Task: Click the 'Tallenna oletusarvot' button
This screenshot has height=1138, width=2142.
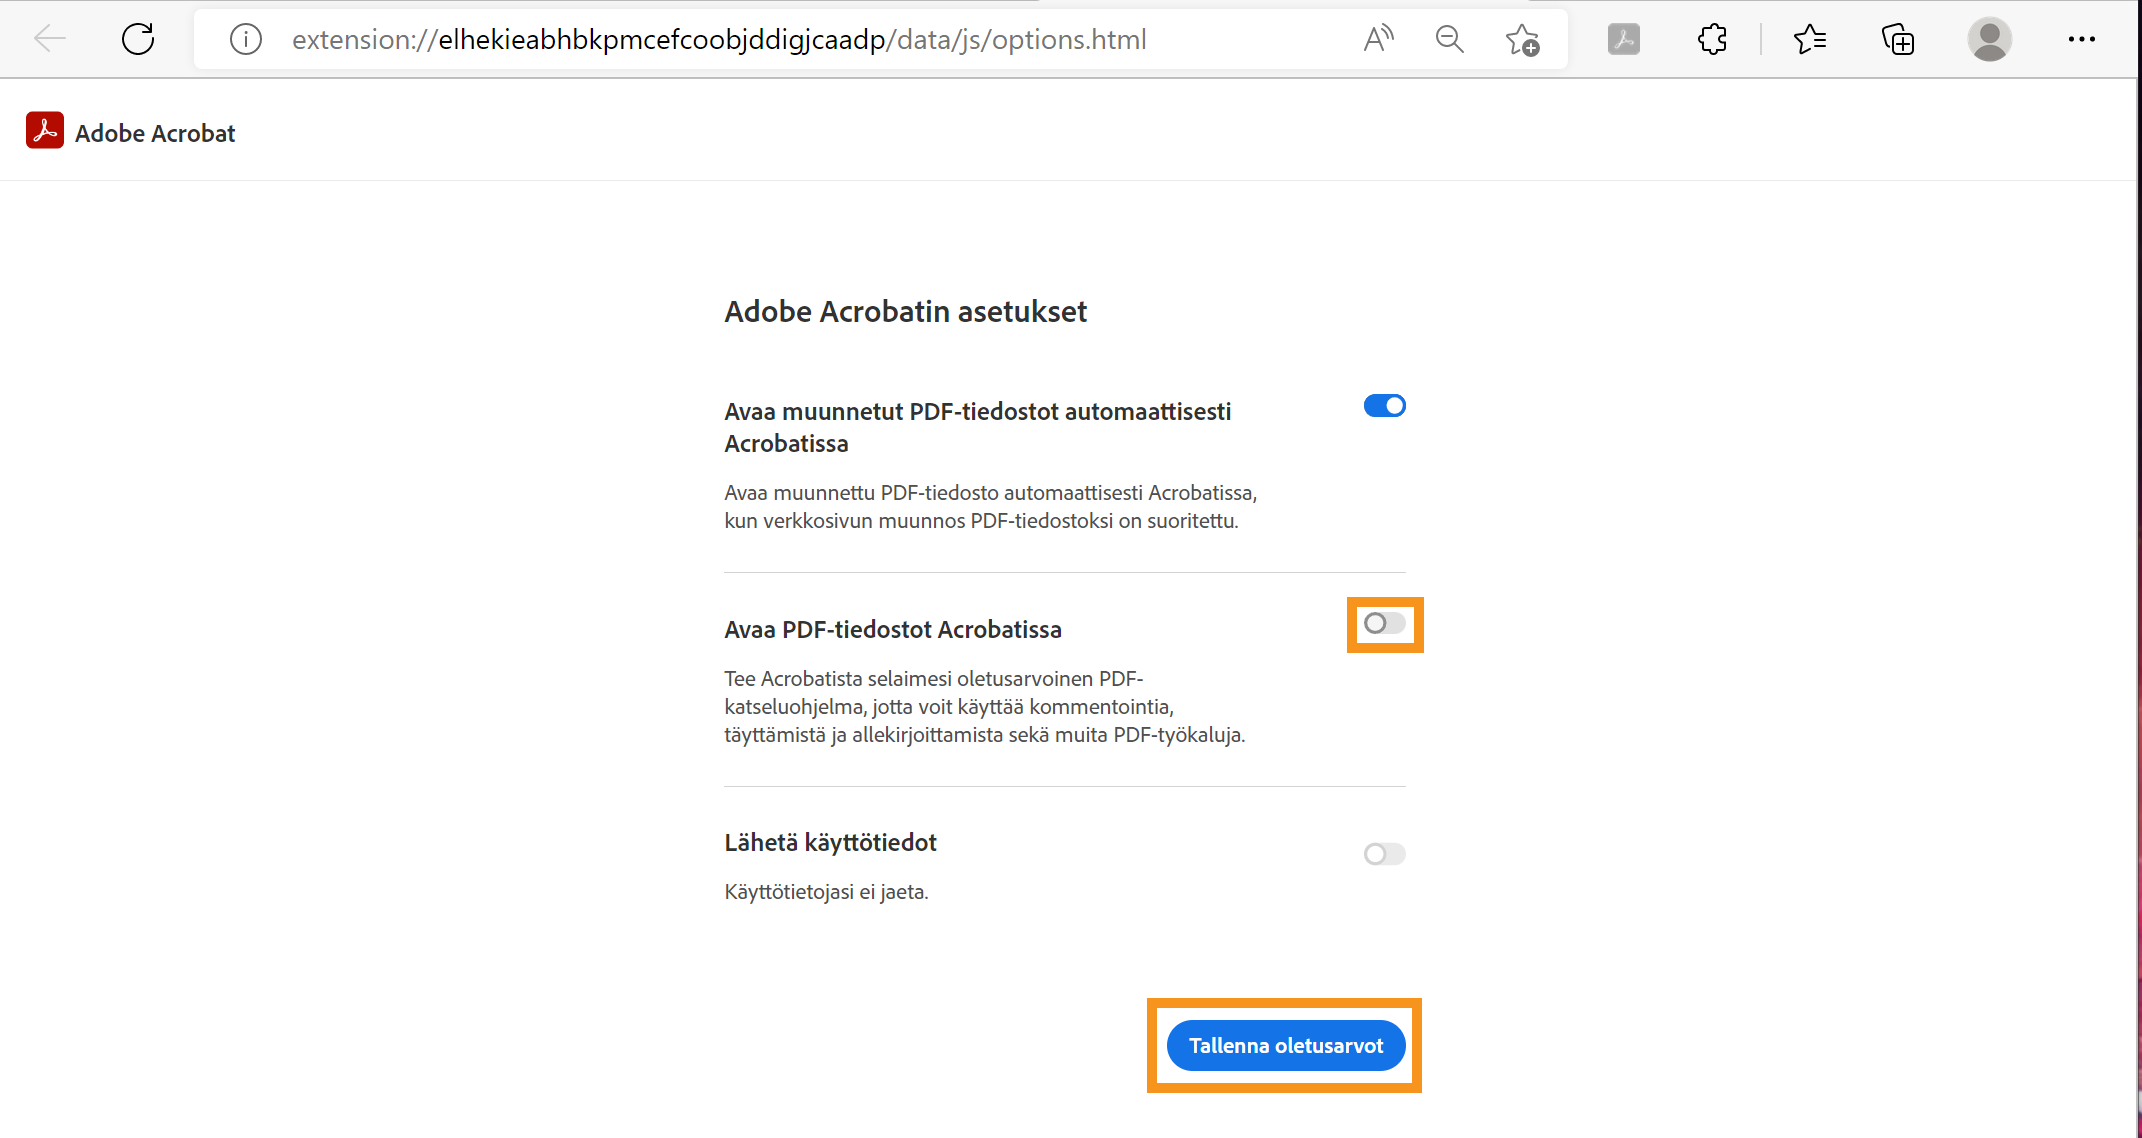Action: (1285, 1045)
